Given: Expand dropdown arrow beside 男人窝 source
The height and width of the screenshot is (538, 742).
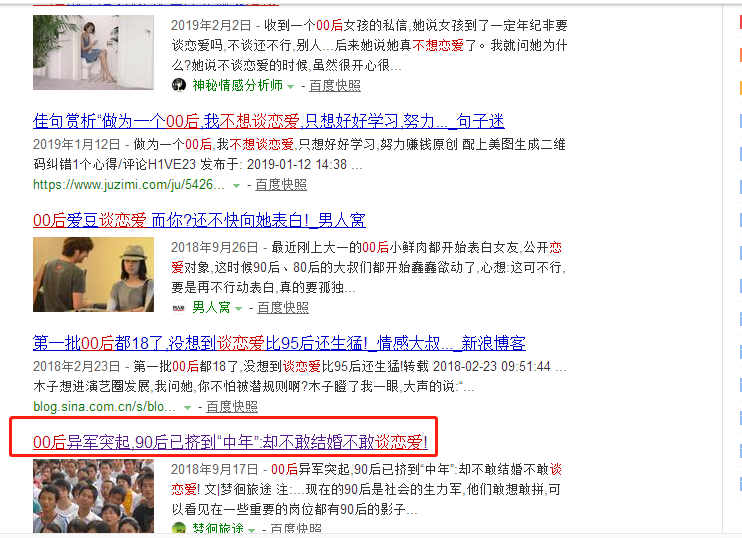Looking at the screenshot, I should 238,309.
